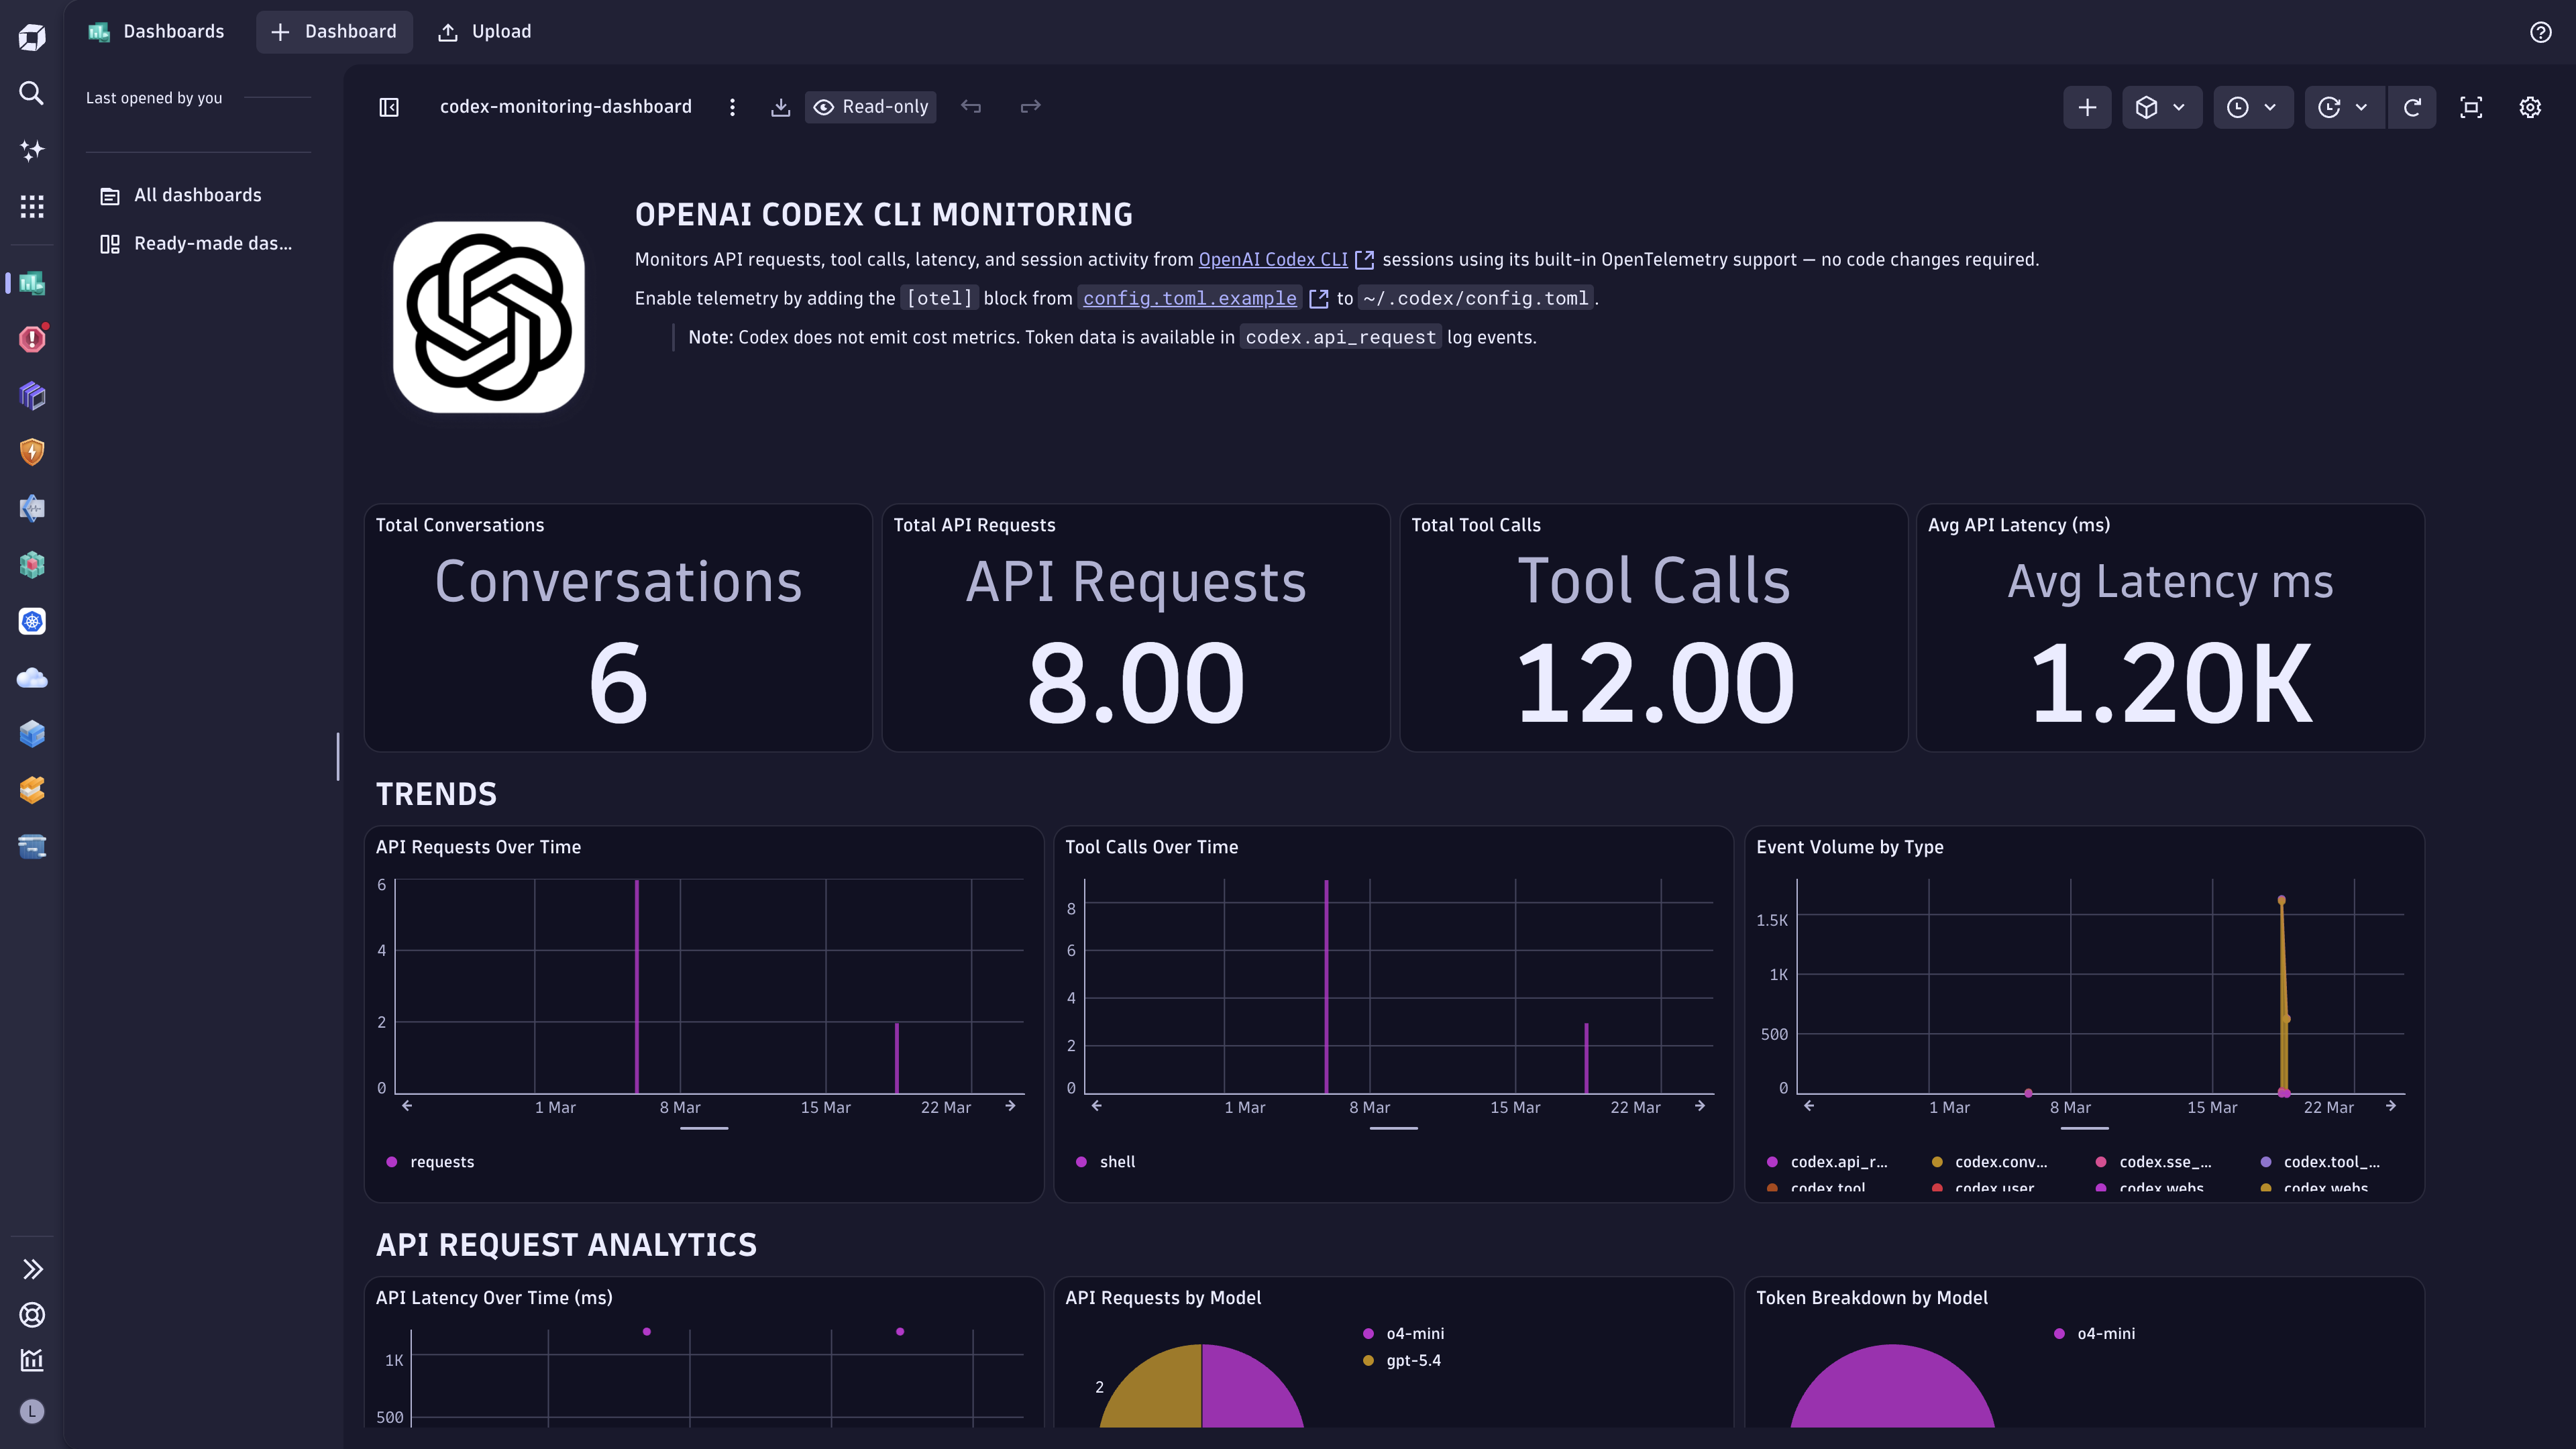Click the OpenAI logo image
The image size is (2576, 1449).
[x=488, y=317]
